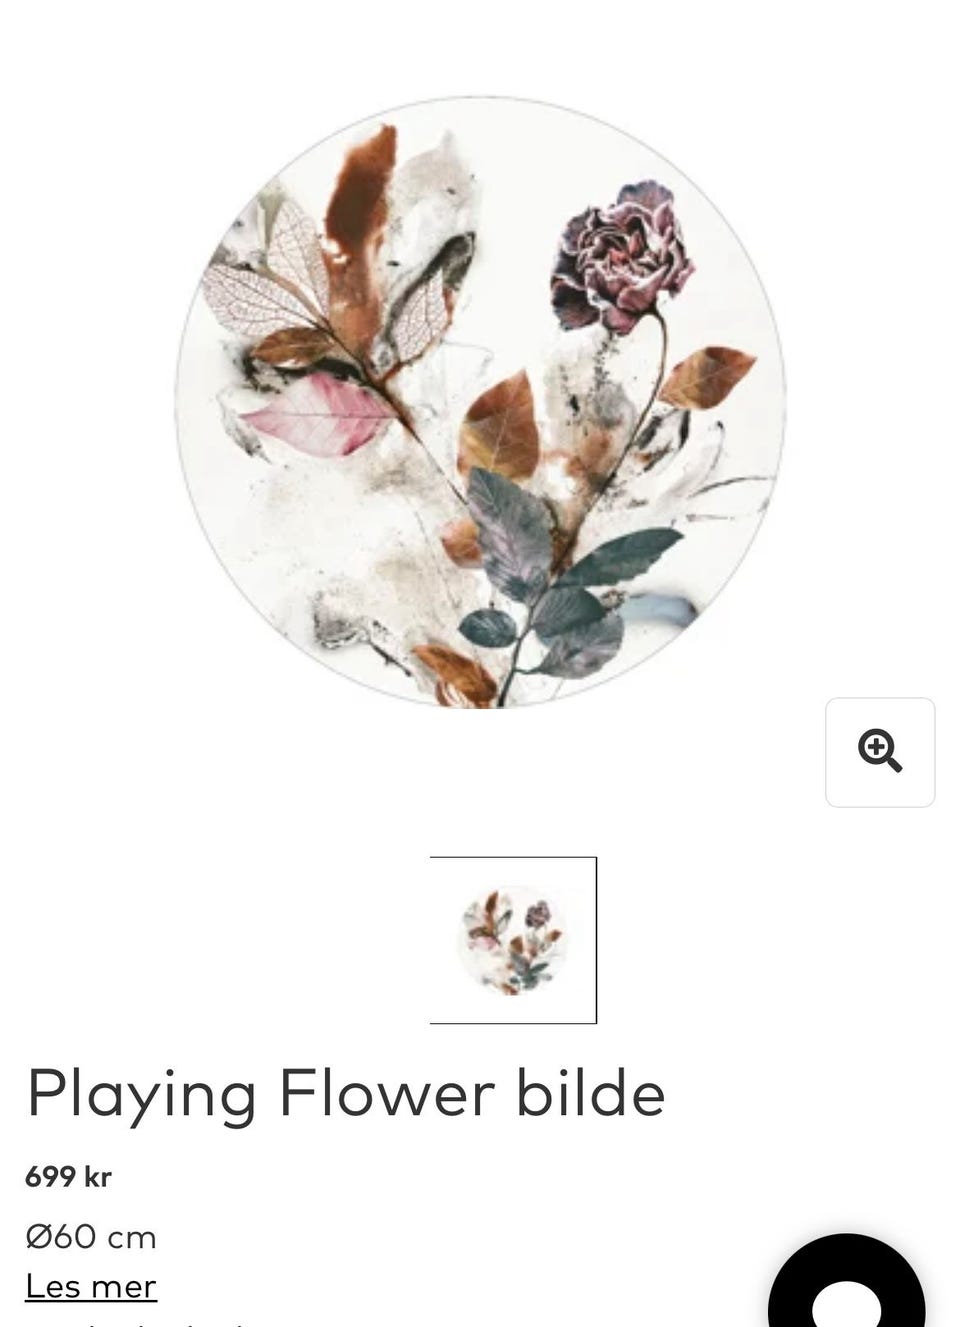Open the 'Les mer' link
Viewport: 960px width, 1327px height.
(91, 1286)
